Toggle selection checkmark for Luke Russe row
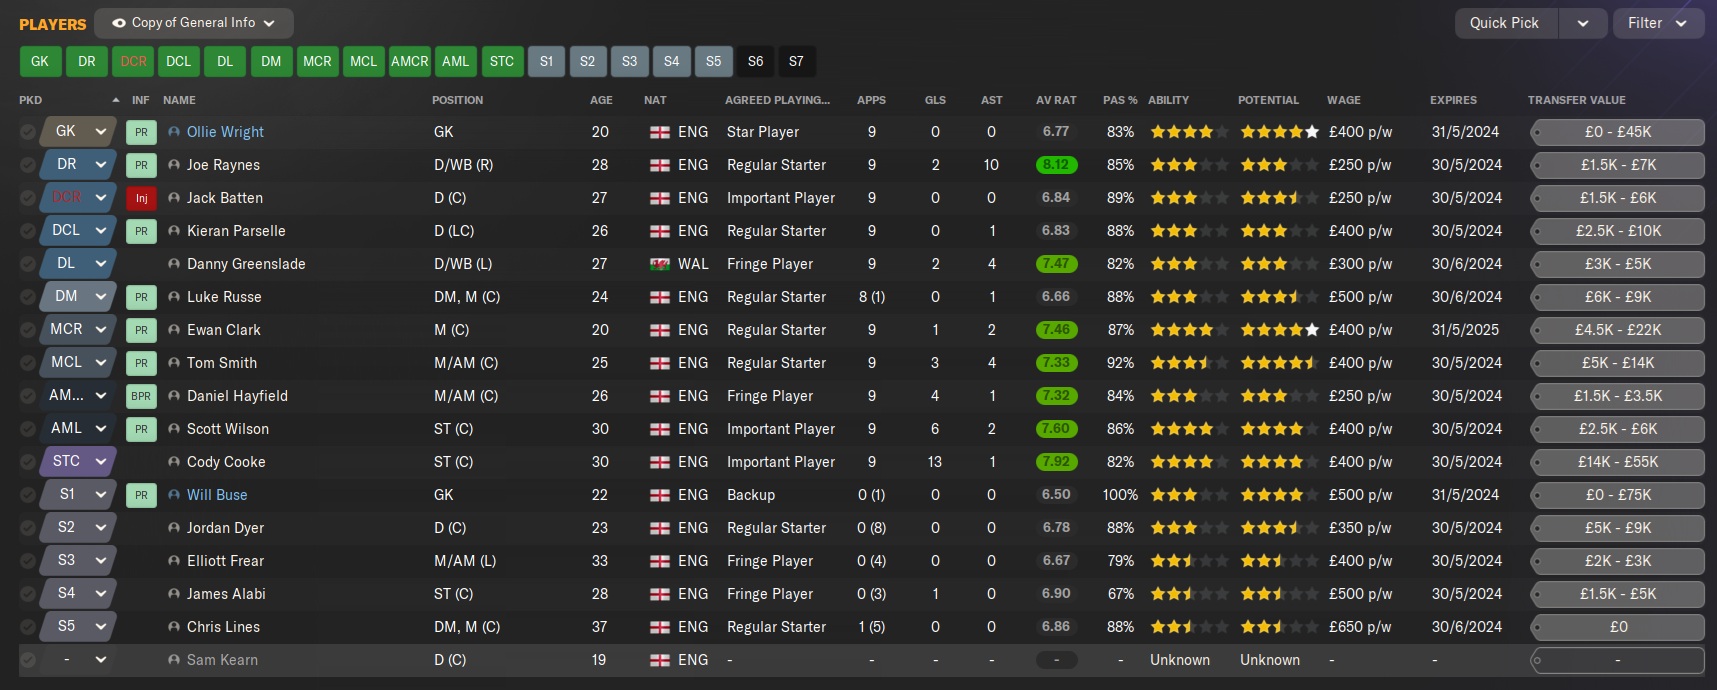Image resolution: width=1717 pixels, height=690 pixels. tap(28, 297)
